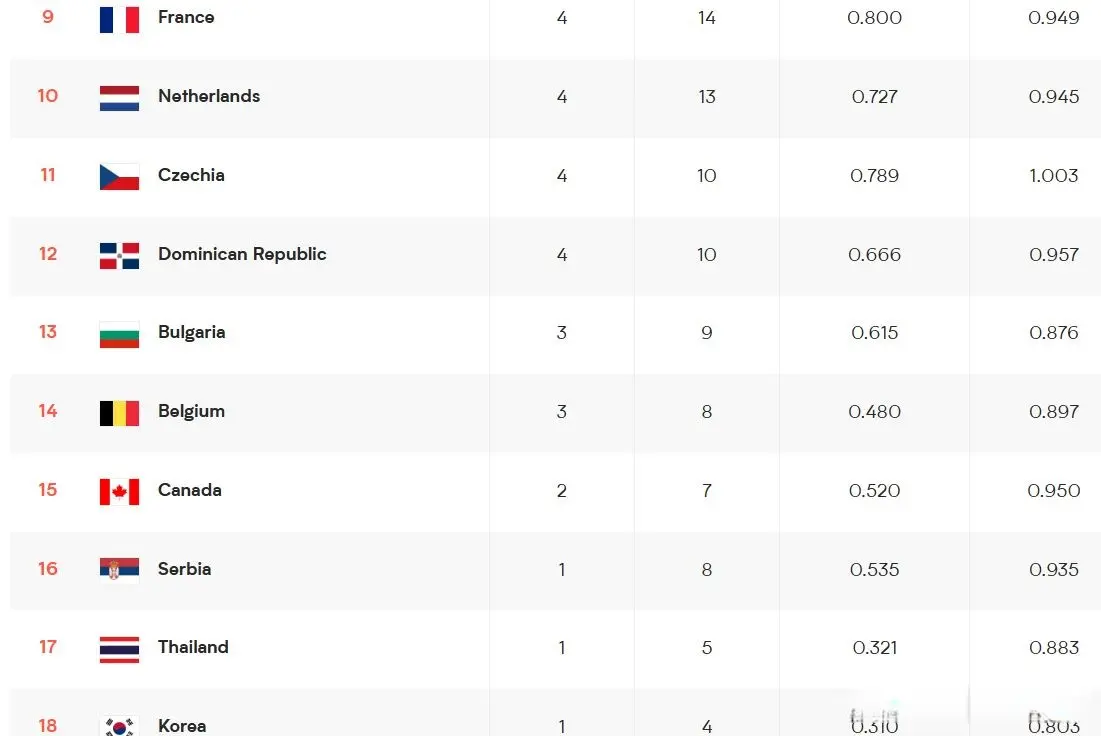Viewport: 1101px width, 736px height.
Task: Click the Korea flag icon
Action: pos(119,725)
